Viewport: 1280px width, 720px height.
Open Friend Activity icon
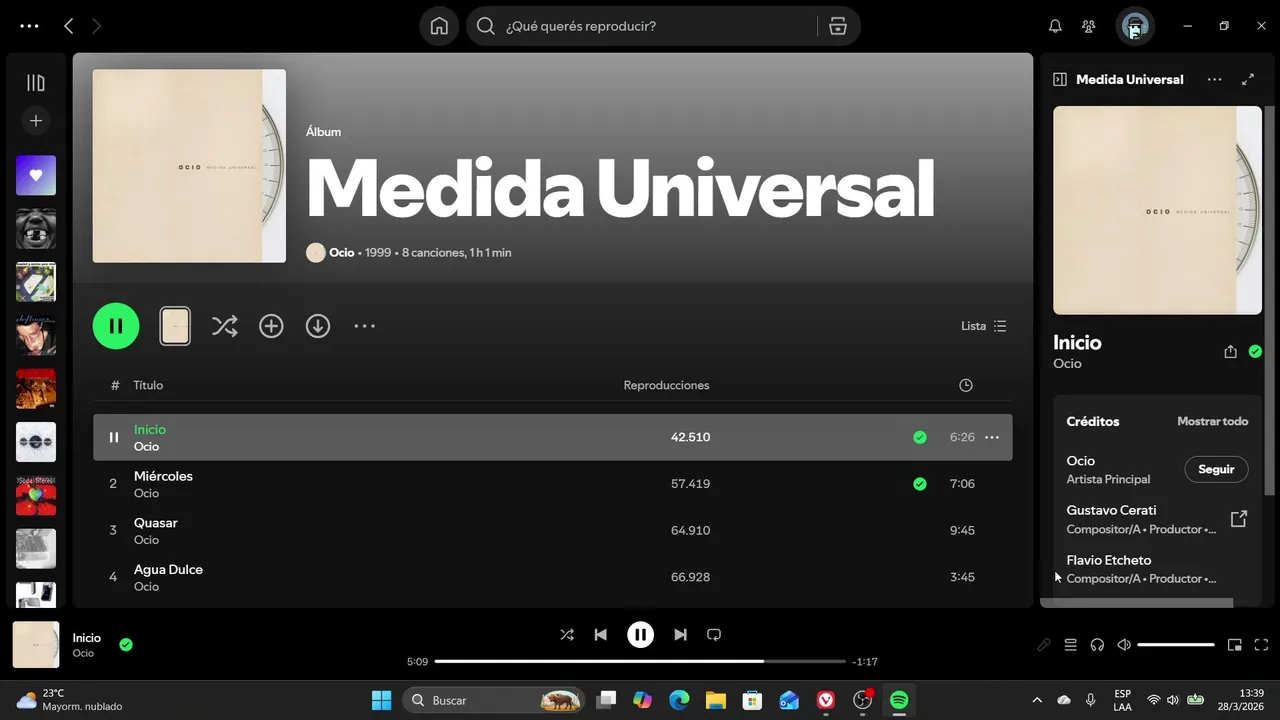pyautogui.click(x=1089, y=26)
